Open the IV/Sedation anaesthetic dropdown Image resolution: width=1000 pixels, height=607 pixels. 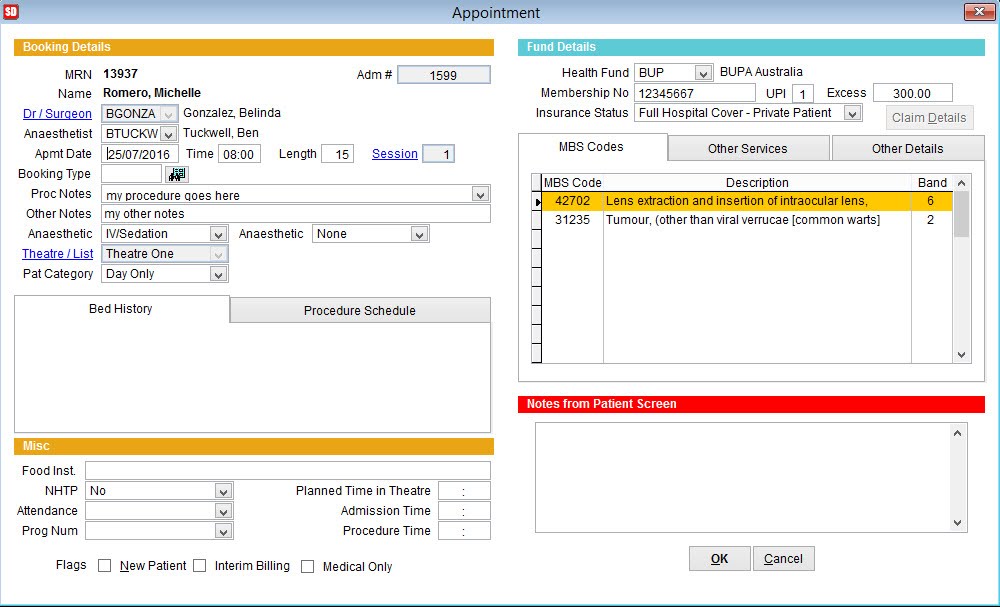coord(218,234)
